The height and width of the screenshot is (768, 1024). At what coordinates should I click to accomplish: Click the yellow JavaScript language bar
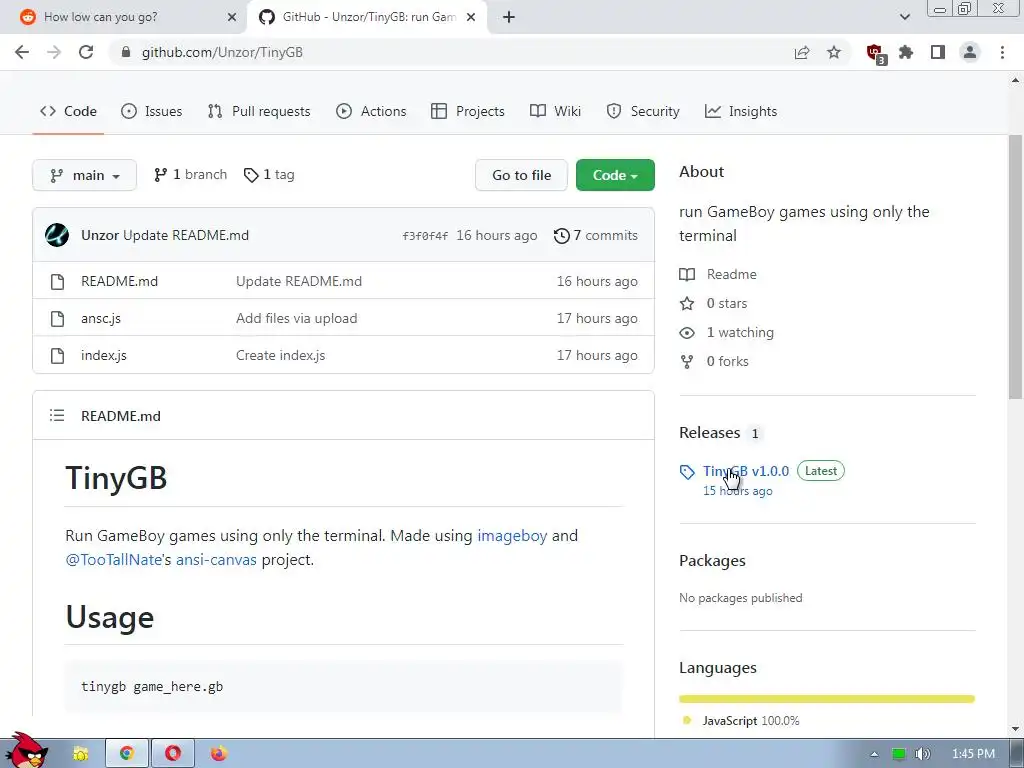click(827, 699)
